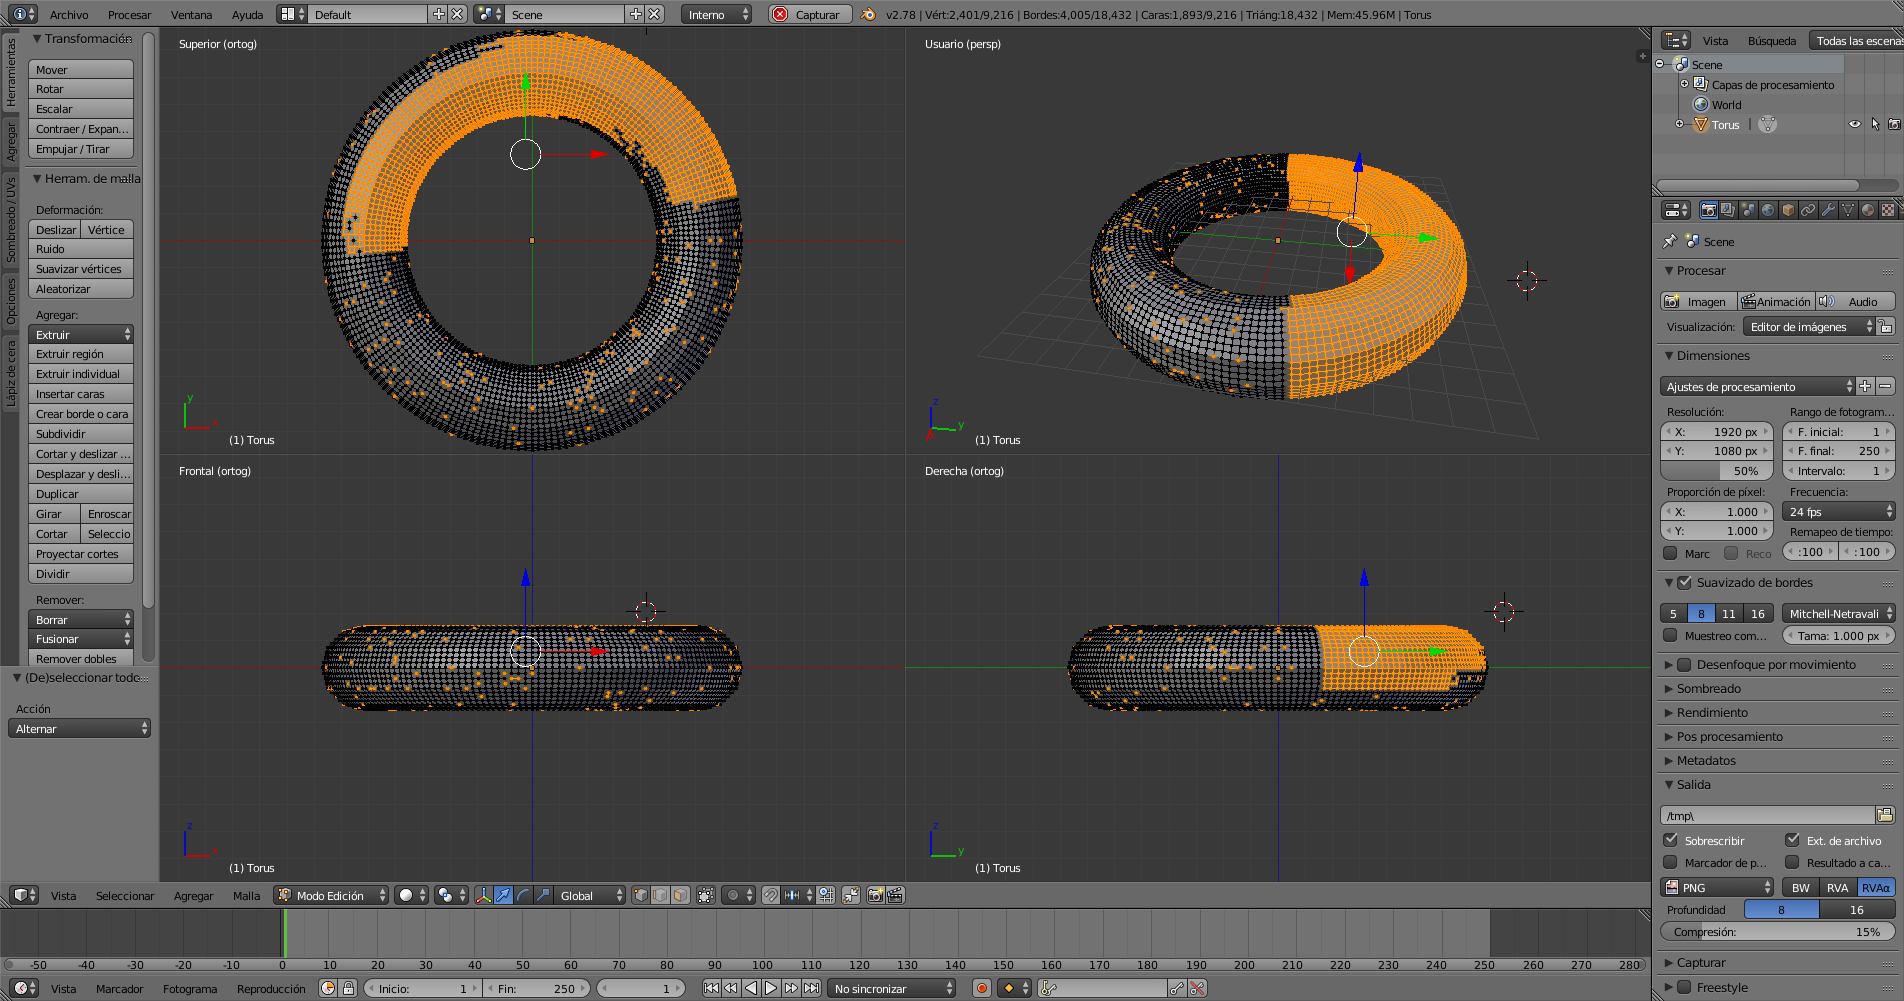Click the magnet snap icon in viewport header
The width and height of the screenshot is (1904, 1001).
pyautogui.click(x=770, y=896)
